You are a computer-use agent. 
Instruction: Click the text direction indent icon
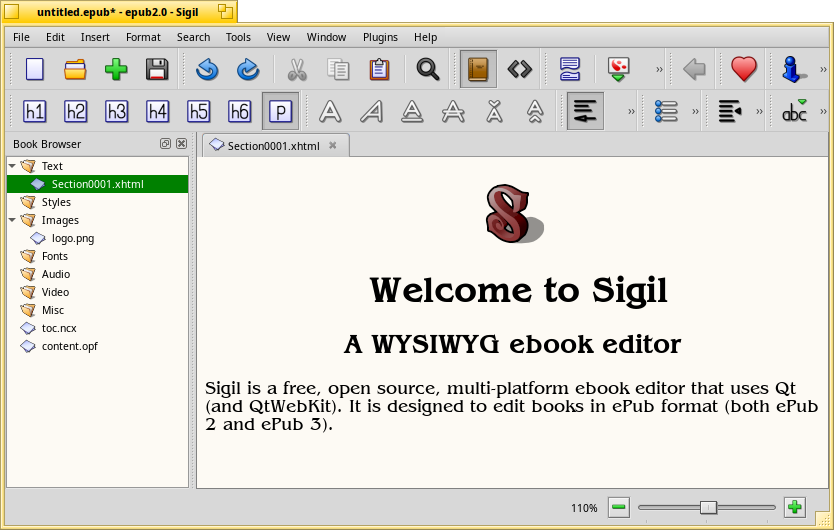tap(730, 111)
